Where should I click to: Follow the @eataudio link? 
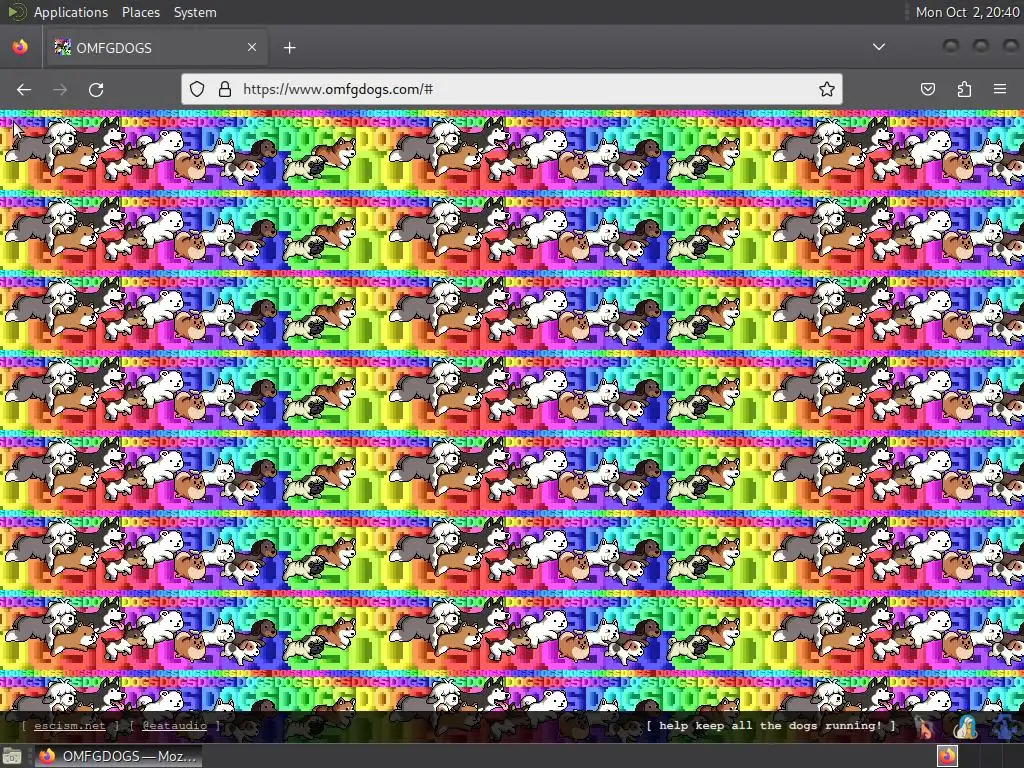coord(174,726)
